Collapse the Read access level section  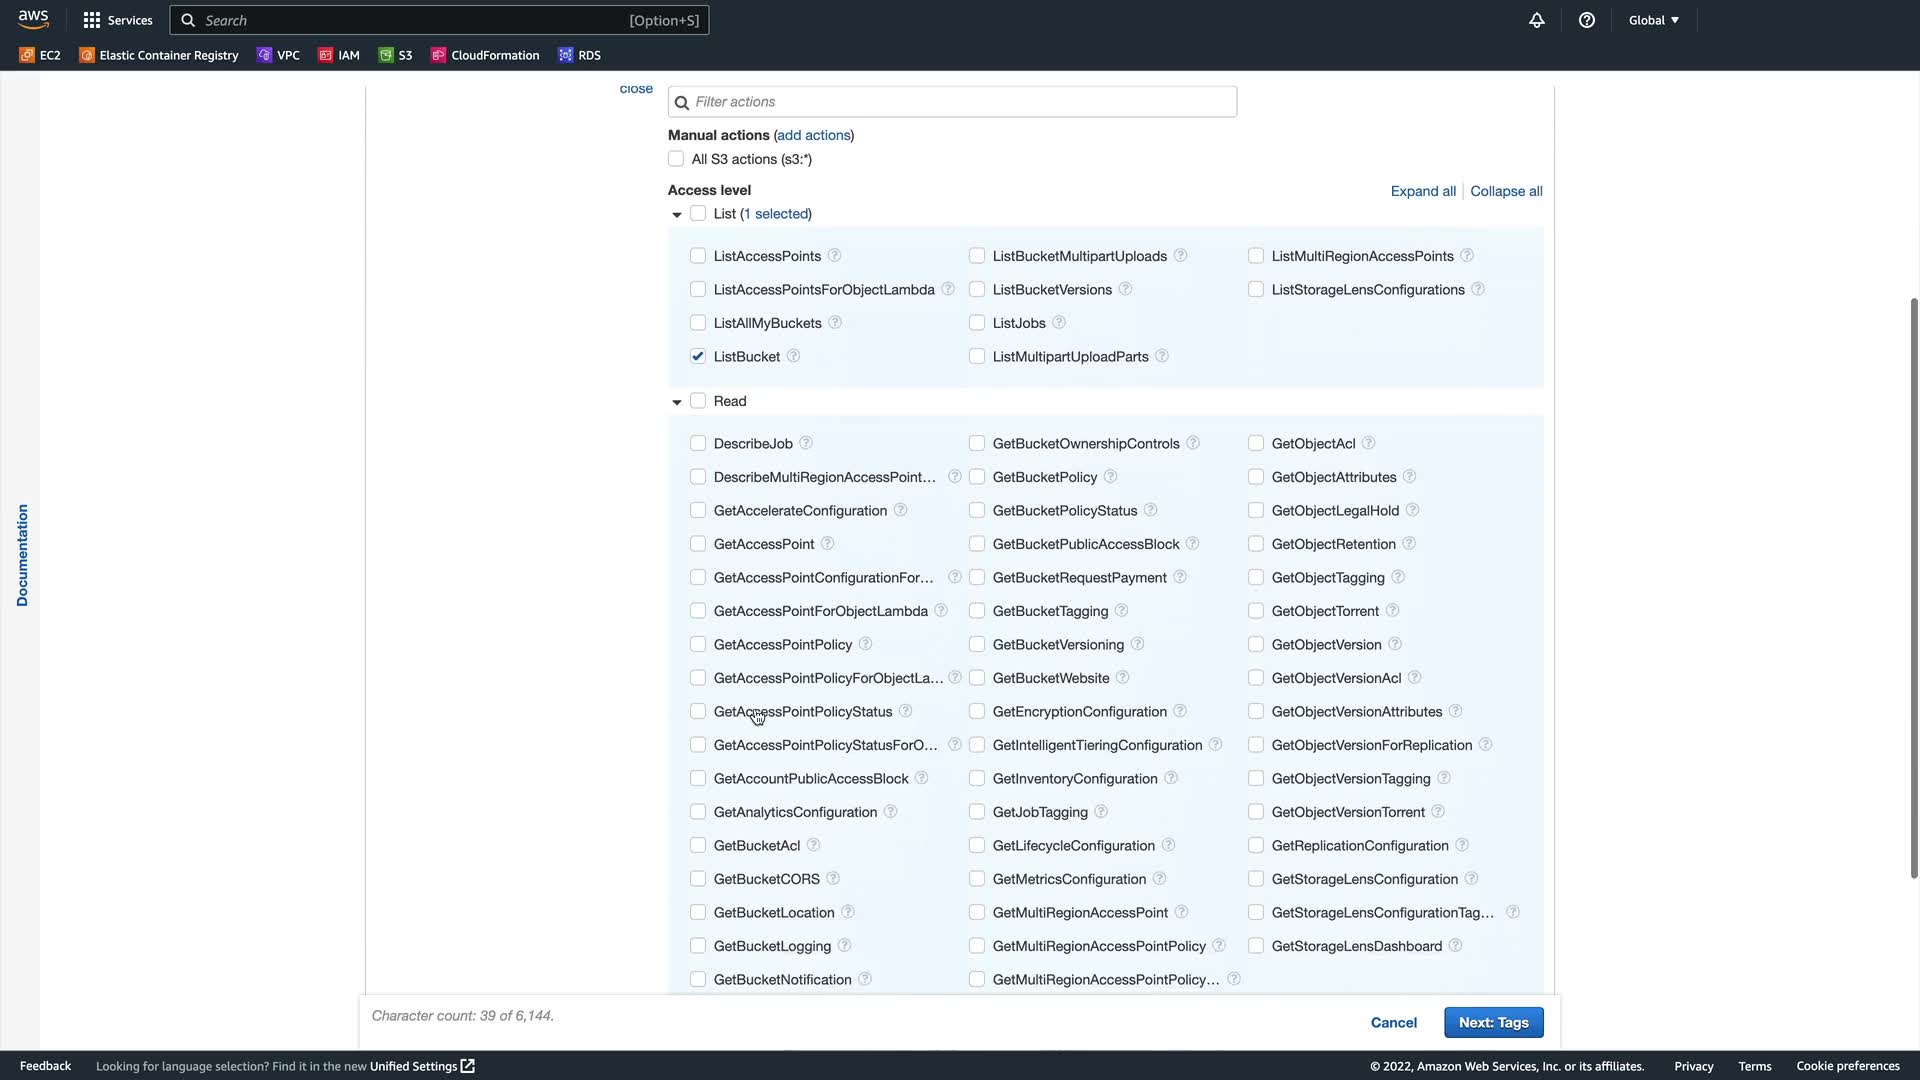point(677,401)
